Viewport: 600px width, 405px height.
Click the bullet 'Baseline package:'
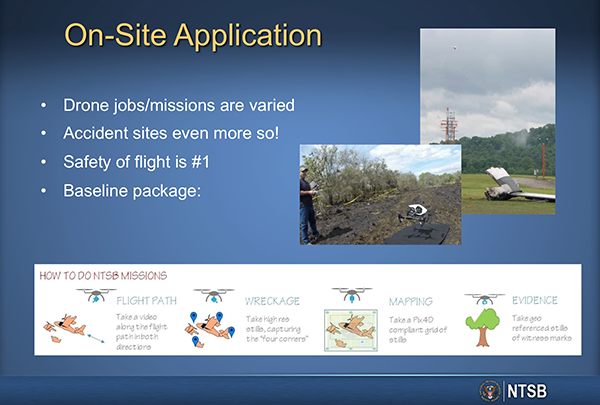pos(132,191)
